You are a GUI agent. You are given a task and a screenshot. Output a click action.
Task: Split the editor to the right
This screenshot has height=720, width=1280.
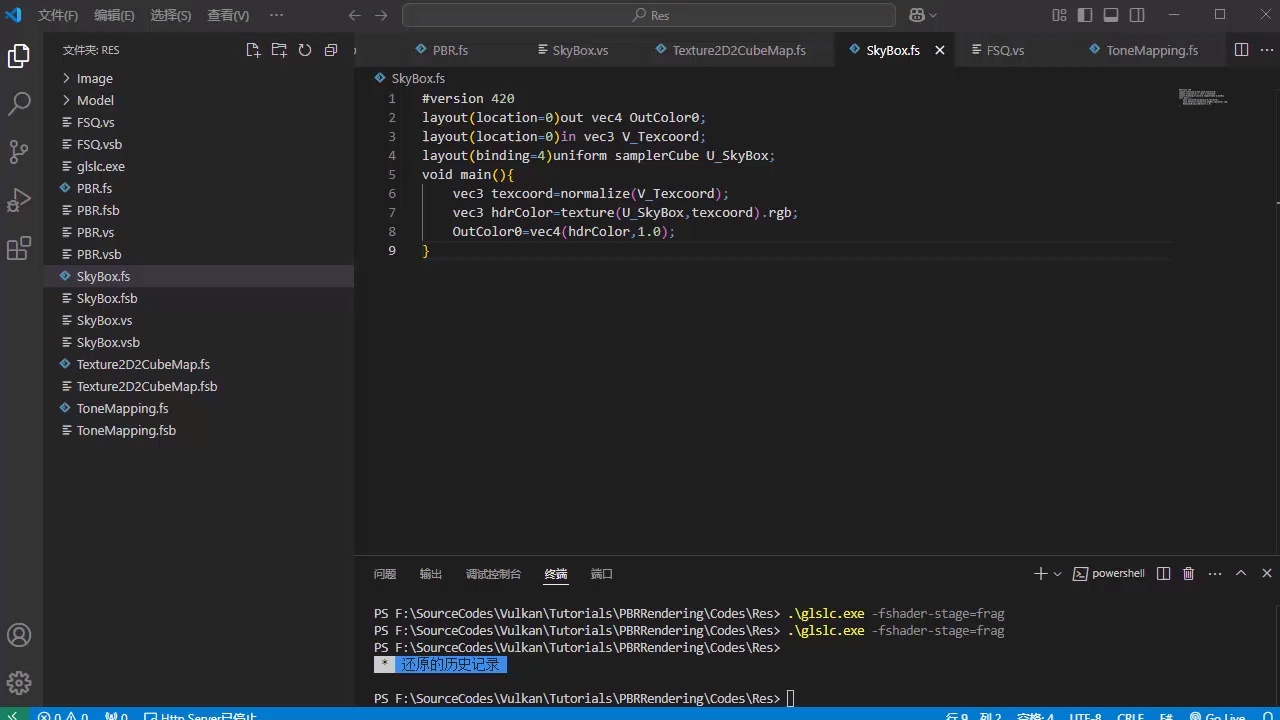(1241, 50)
